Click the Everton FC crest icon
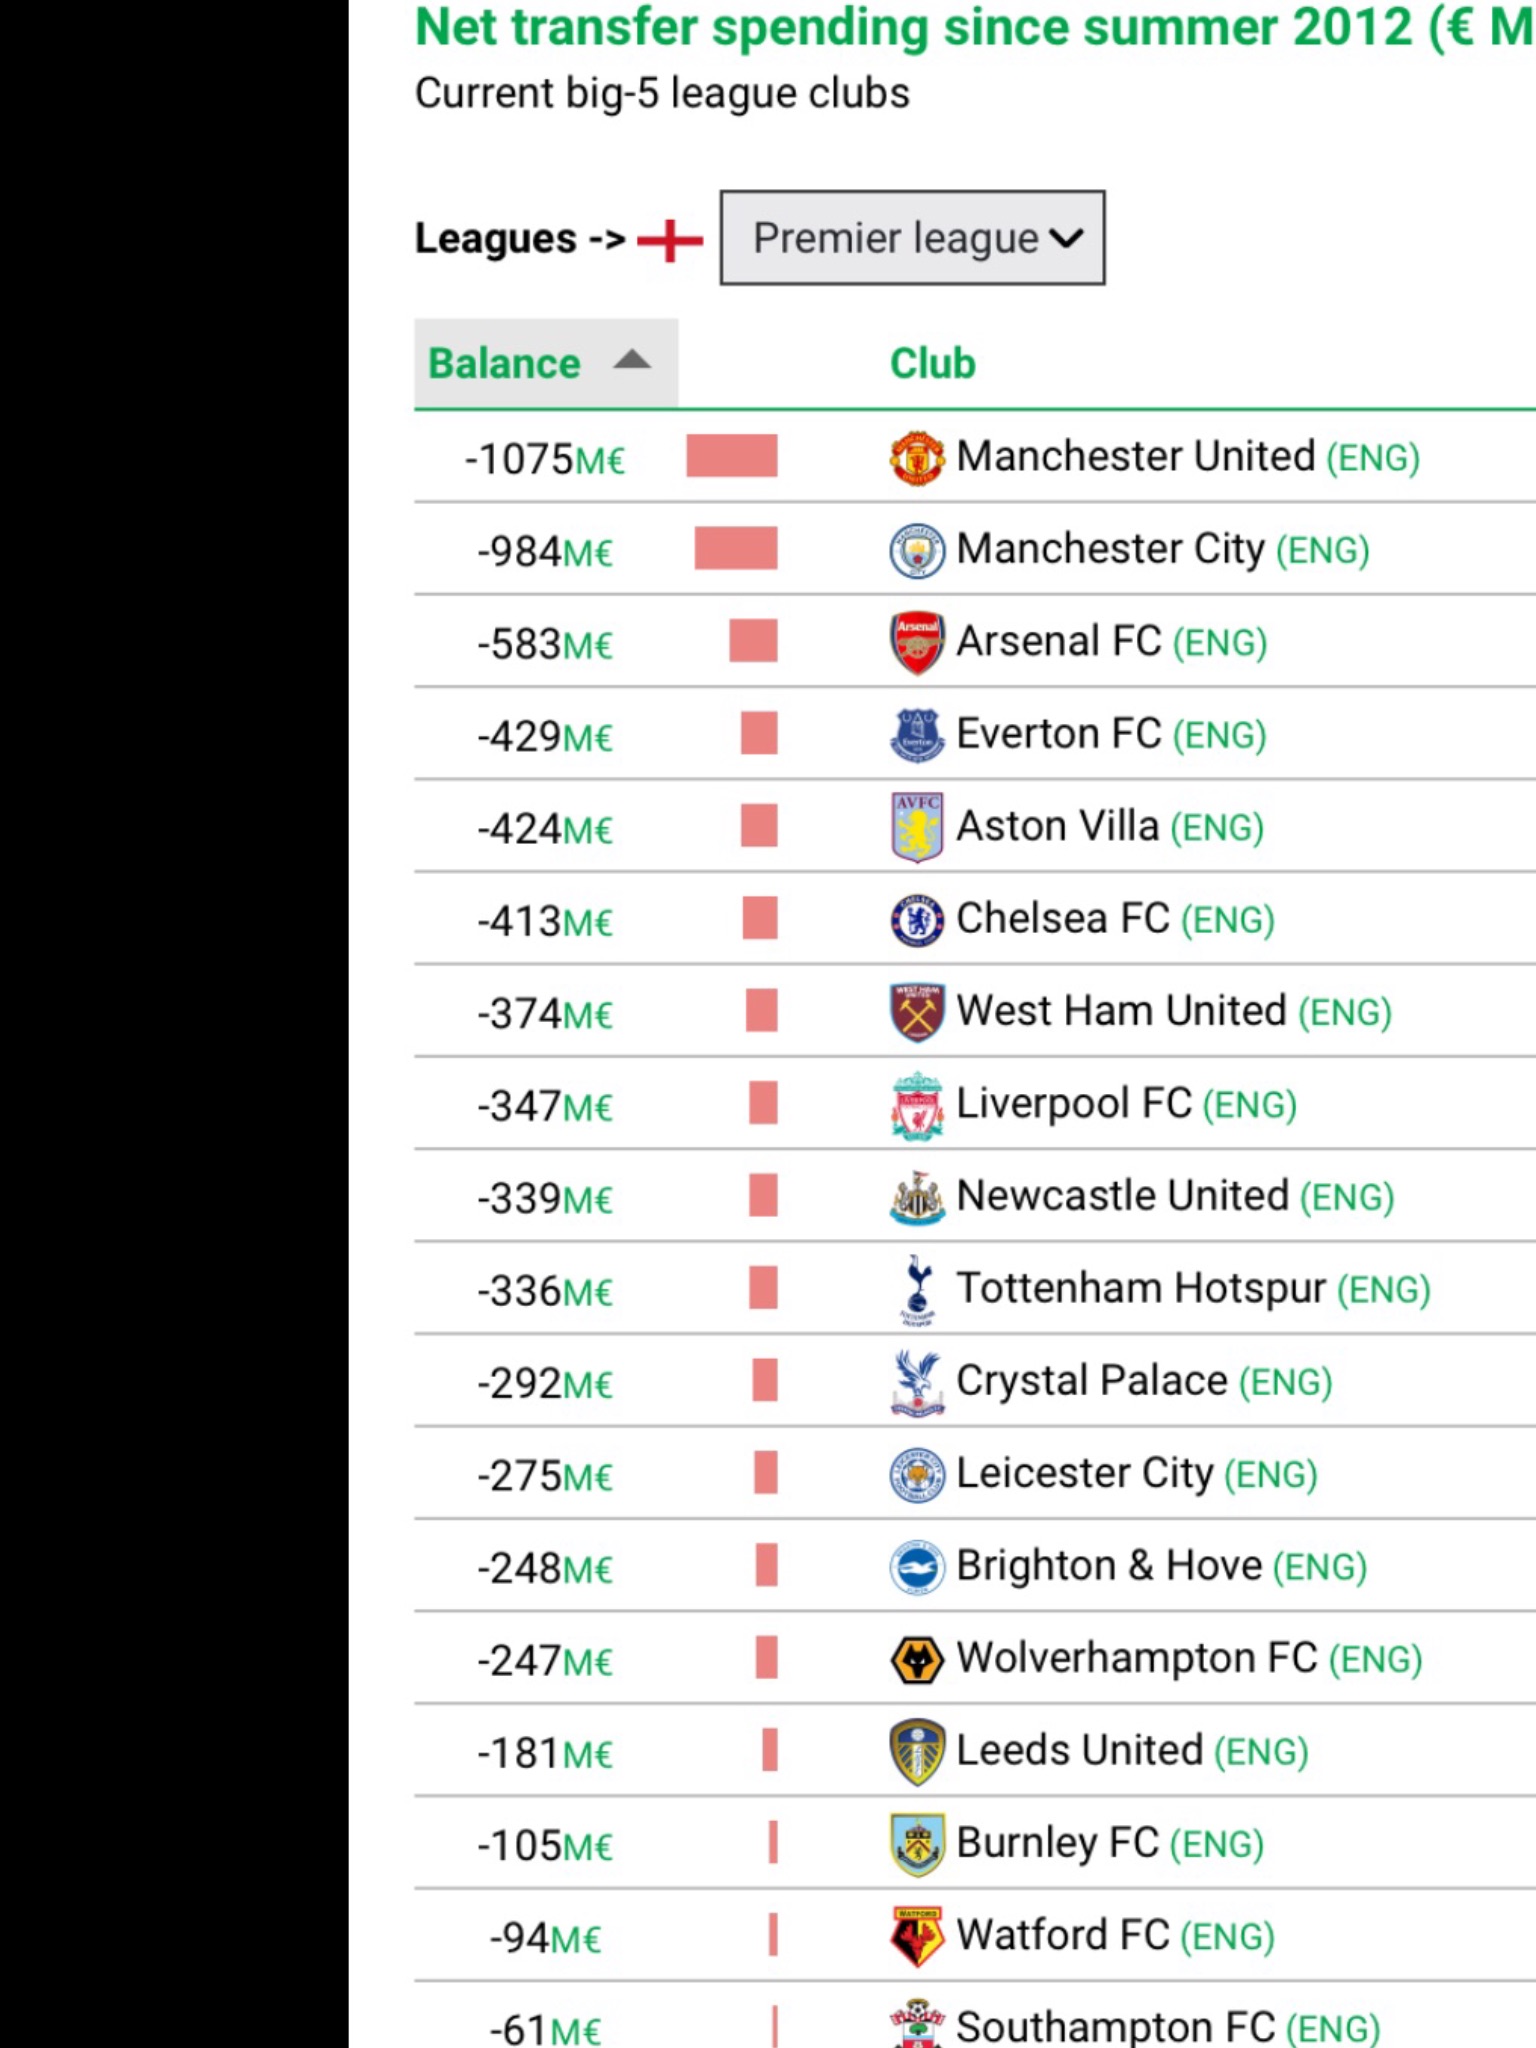 pos(917,735)
